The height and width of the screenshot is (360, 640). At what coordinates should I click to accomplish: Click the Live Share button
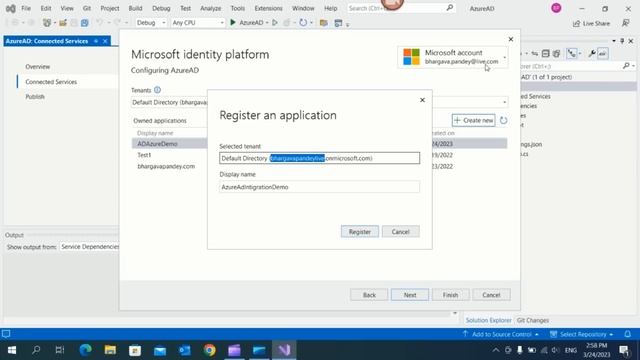(591, 24)
